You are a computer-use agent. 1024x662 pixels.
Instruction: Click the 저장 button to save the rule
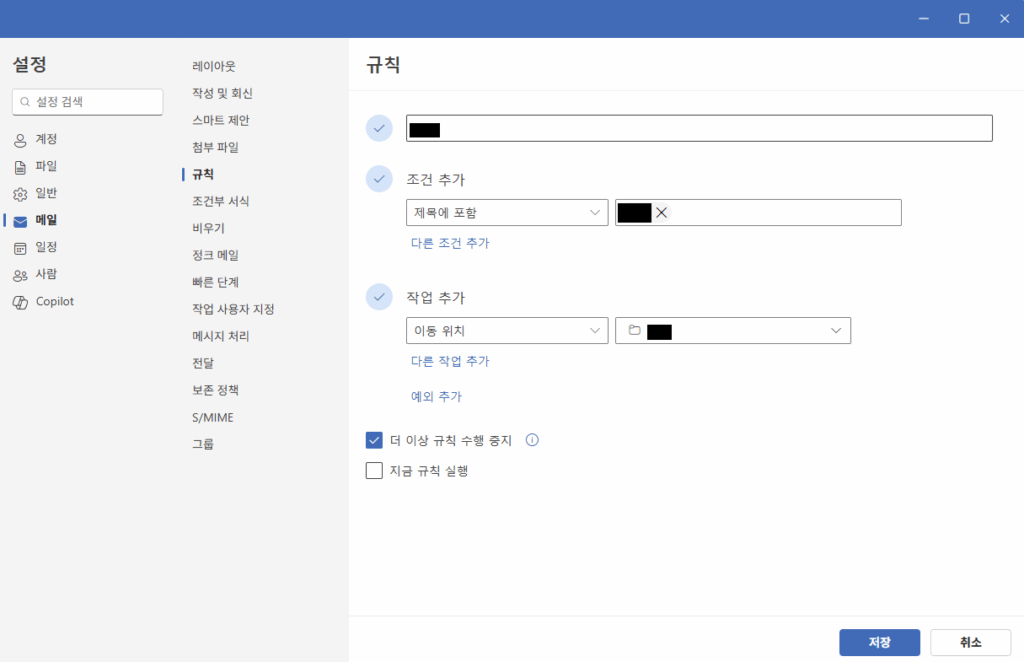pos(879,643)
